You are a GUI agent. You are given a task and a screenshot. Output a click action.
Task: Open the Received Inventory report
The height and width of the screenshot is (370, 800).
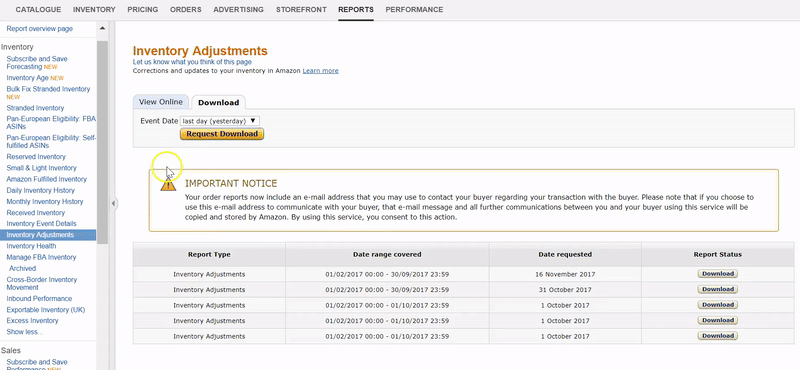36,213
